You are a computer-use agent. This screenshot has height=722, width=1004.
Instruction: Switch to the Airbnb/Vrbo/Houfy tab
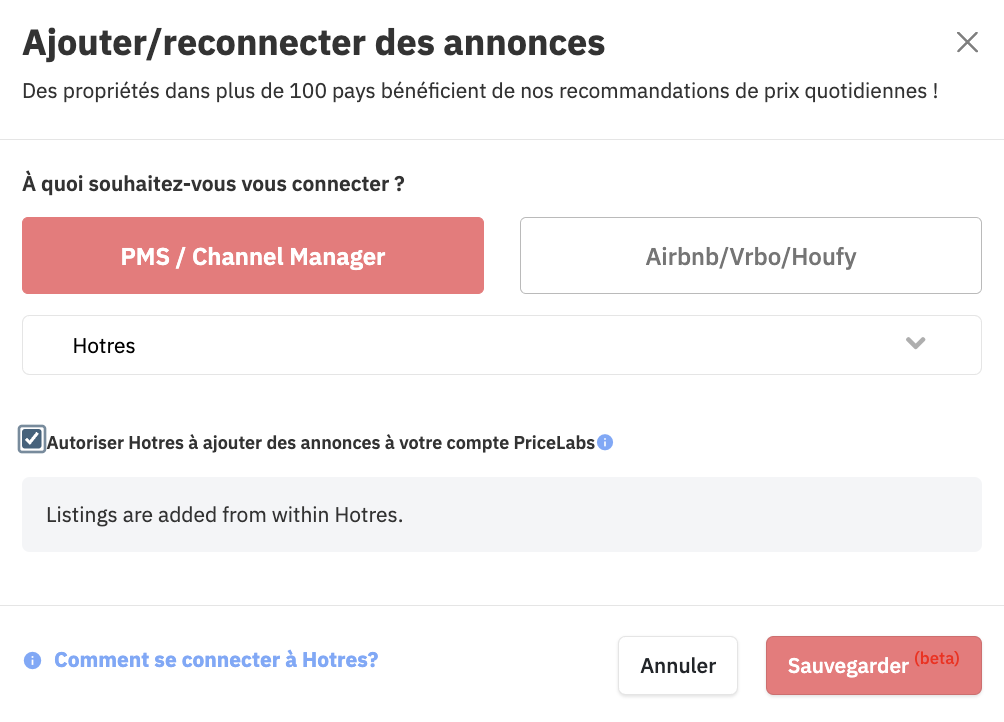750,255
